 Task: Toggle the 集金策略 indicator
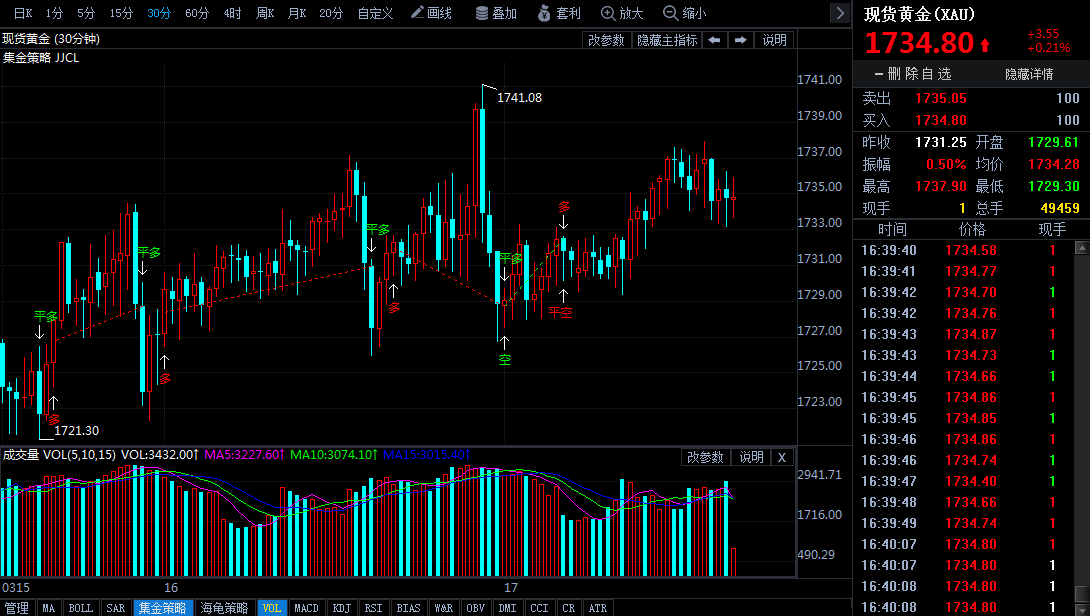pos(163,608)
